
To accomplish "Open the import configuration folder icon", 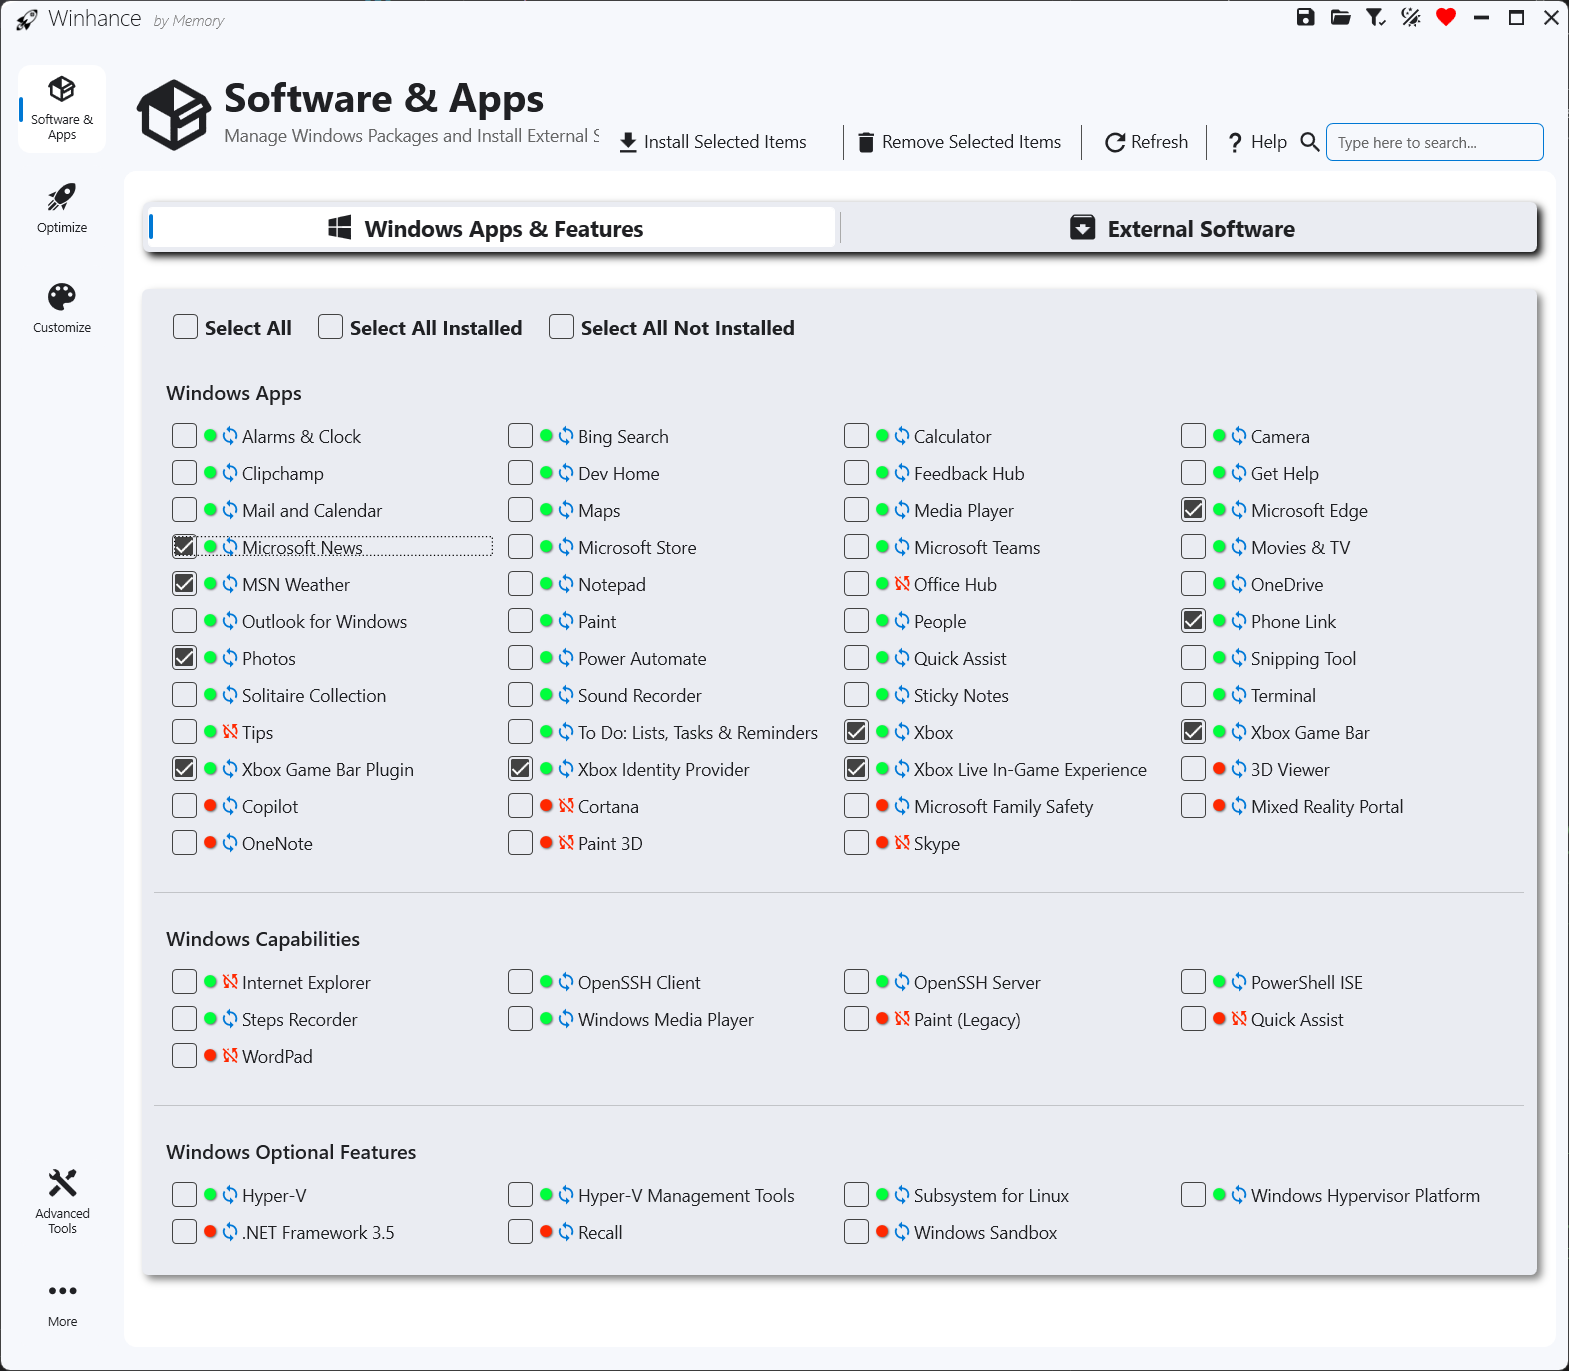I will (1341, 17).
